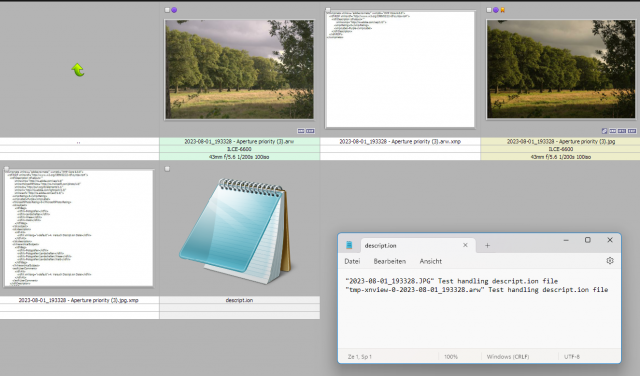The height and width of the screenshot is (376, 640).
Task: Click metadata badge icons below .arw thumbnail
Action: [x=306, y=131]
